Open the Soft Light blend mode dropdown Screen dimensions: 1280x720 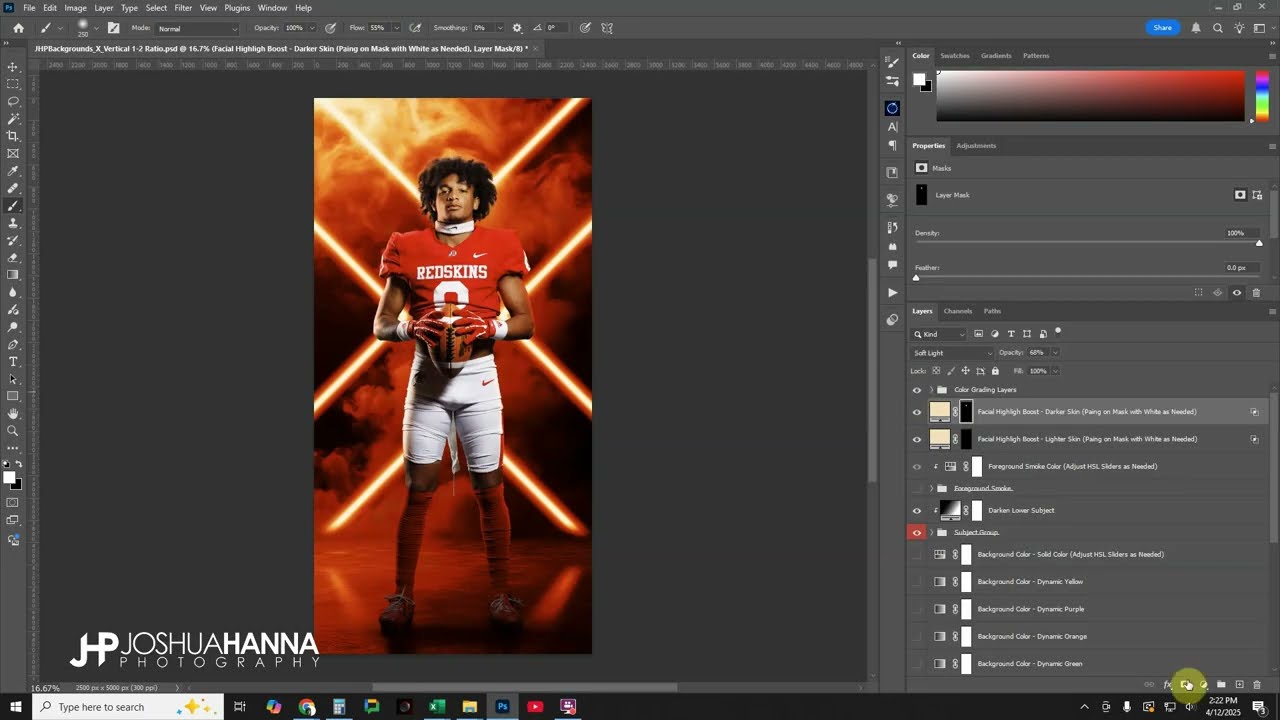pyautogui.click(x=952, y=353)
